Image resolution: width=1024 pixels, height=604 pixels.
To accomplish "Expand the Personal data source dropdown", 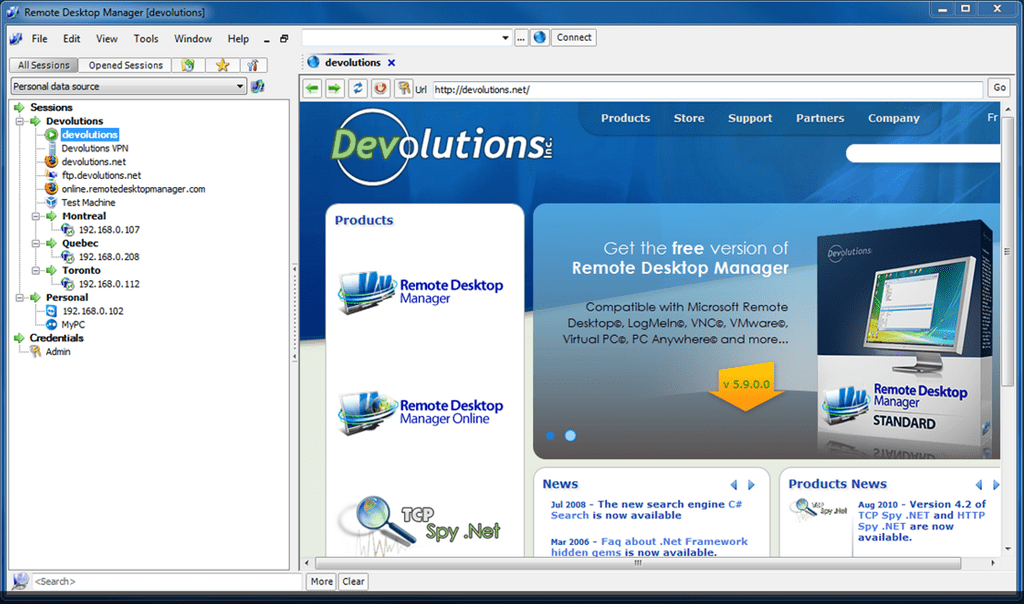I will point(240,85).
